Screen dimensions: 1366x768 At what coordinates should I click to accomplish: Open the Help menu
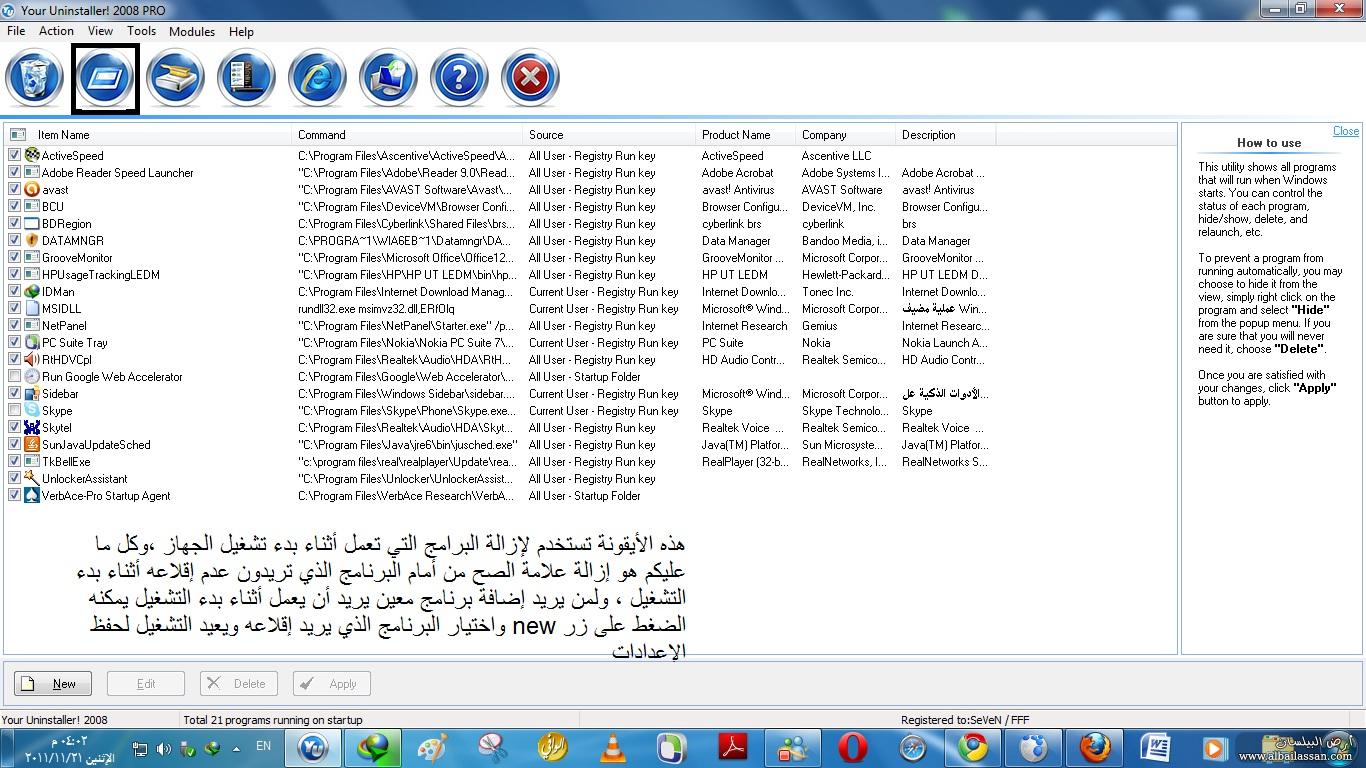[241, 31]
